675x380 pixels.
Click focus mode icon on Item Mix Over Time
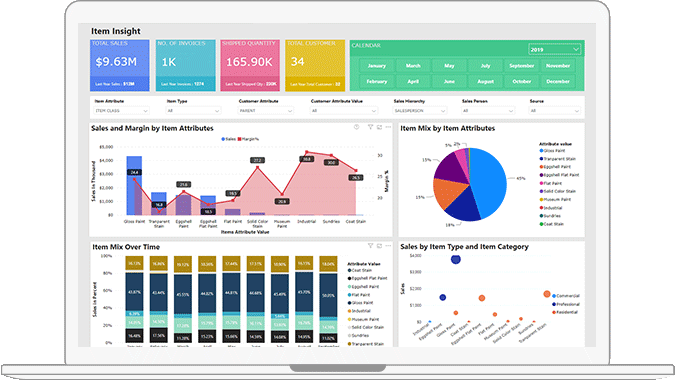pos(379,246)
